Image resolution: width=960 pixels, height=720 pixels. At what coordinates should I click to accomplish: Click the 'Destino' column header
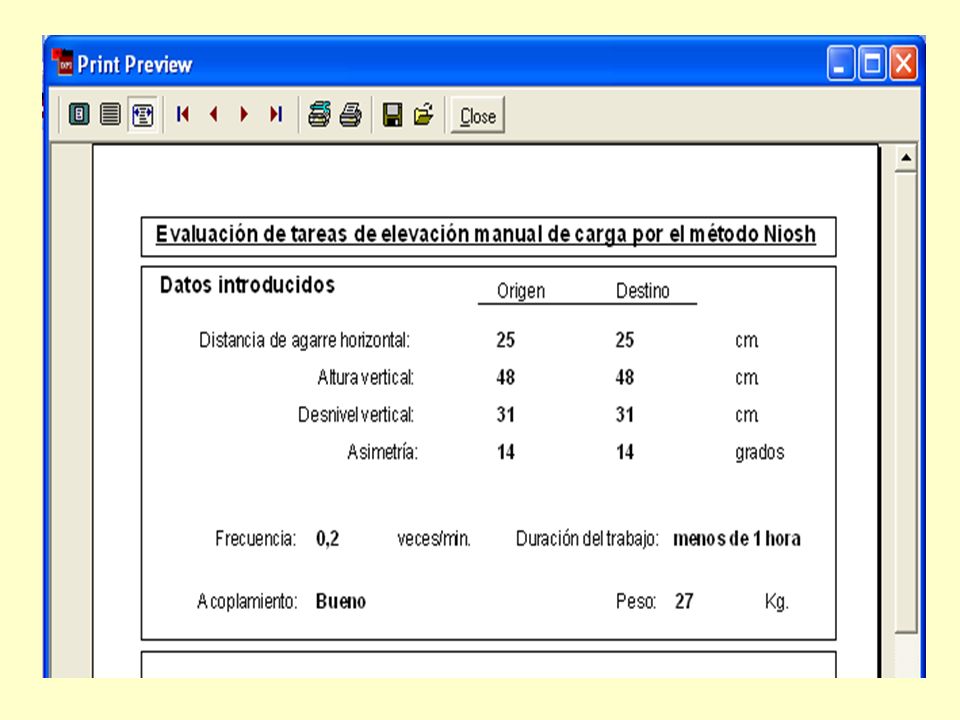tap(643, 291)
